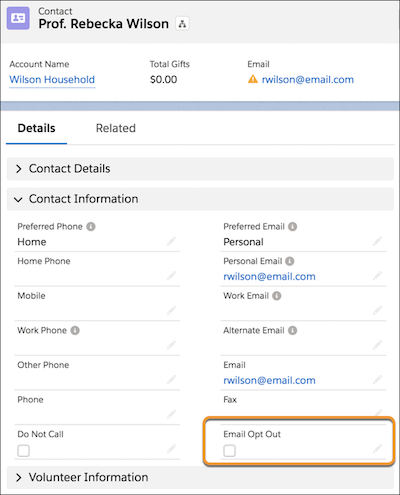
Task: Click the Preferred Phone info icon
Action: [91, 227]
